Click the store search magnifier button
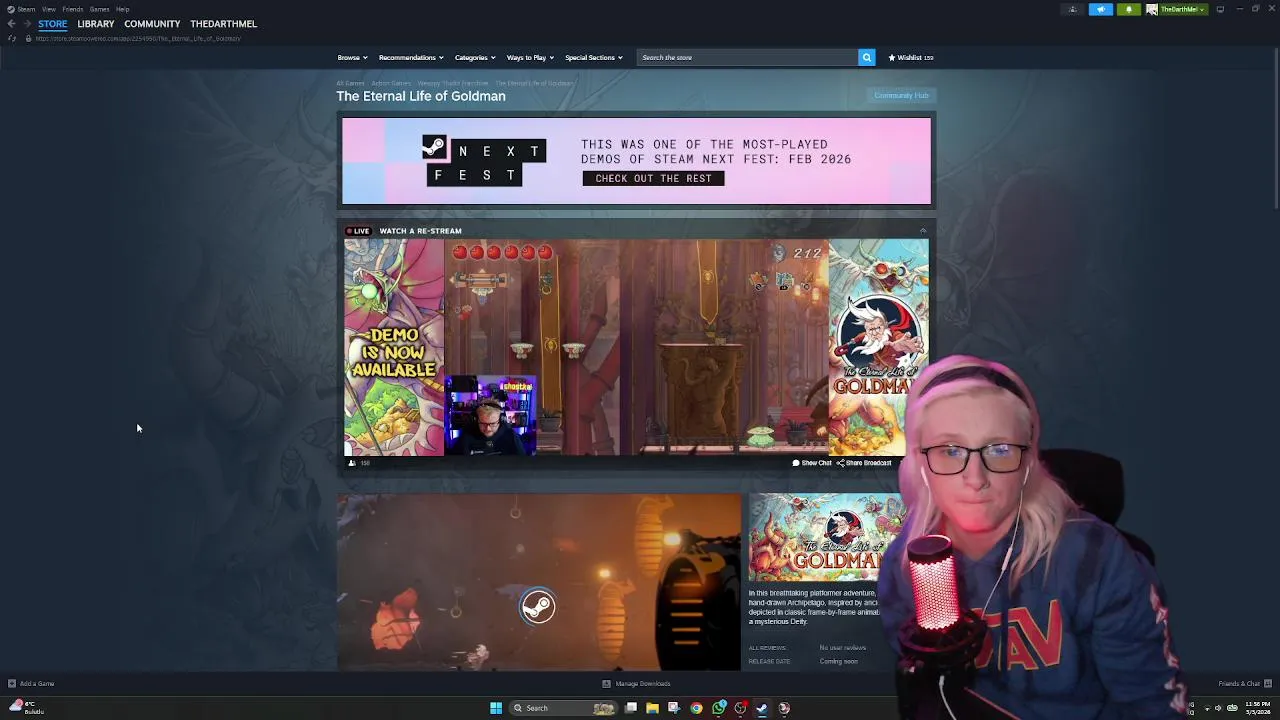 [x=866, y=57]
